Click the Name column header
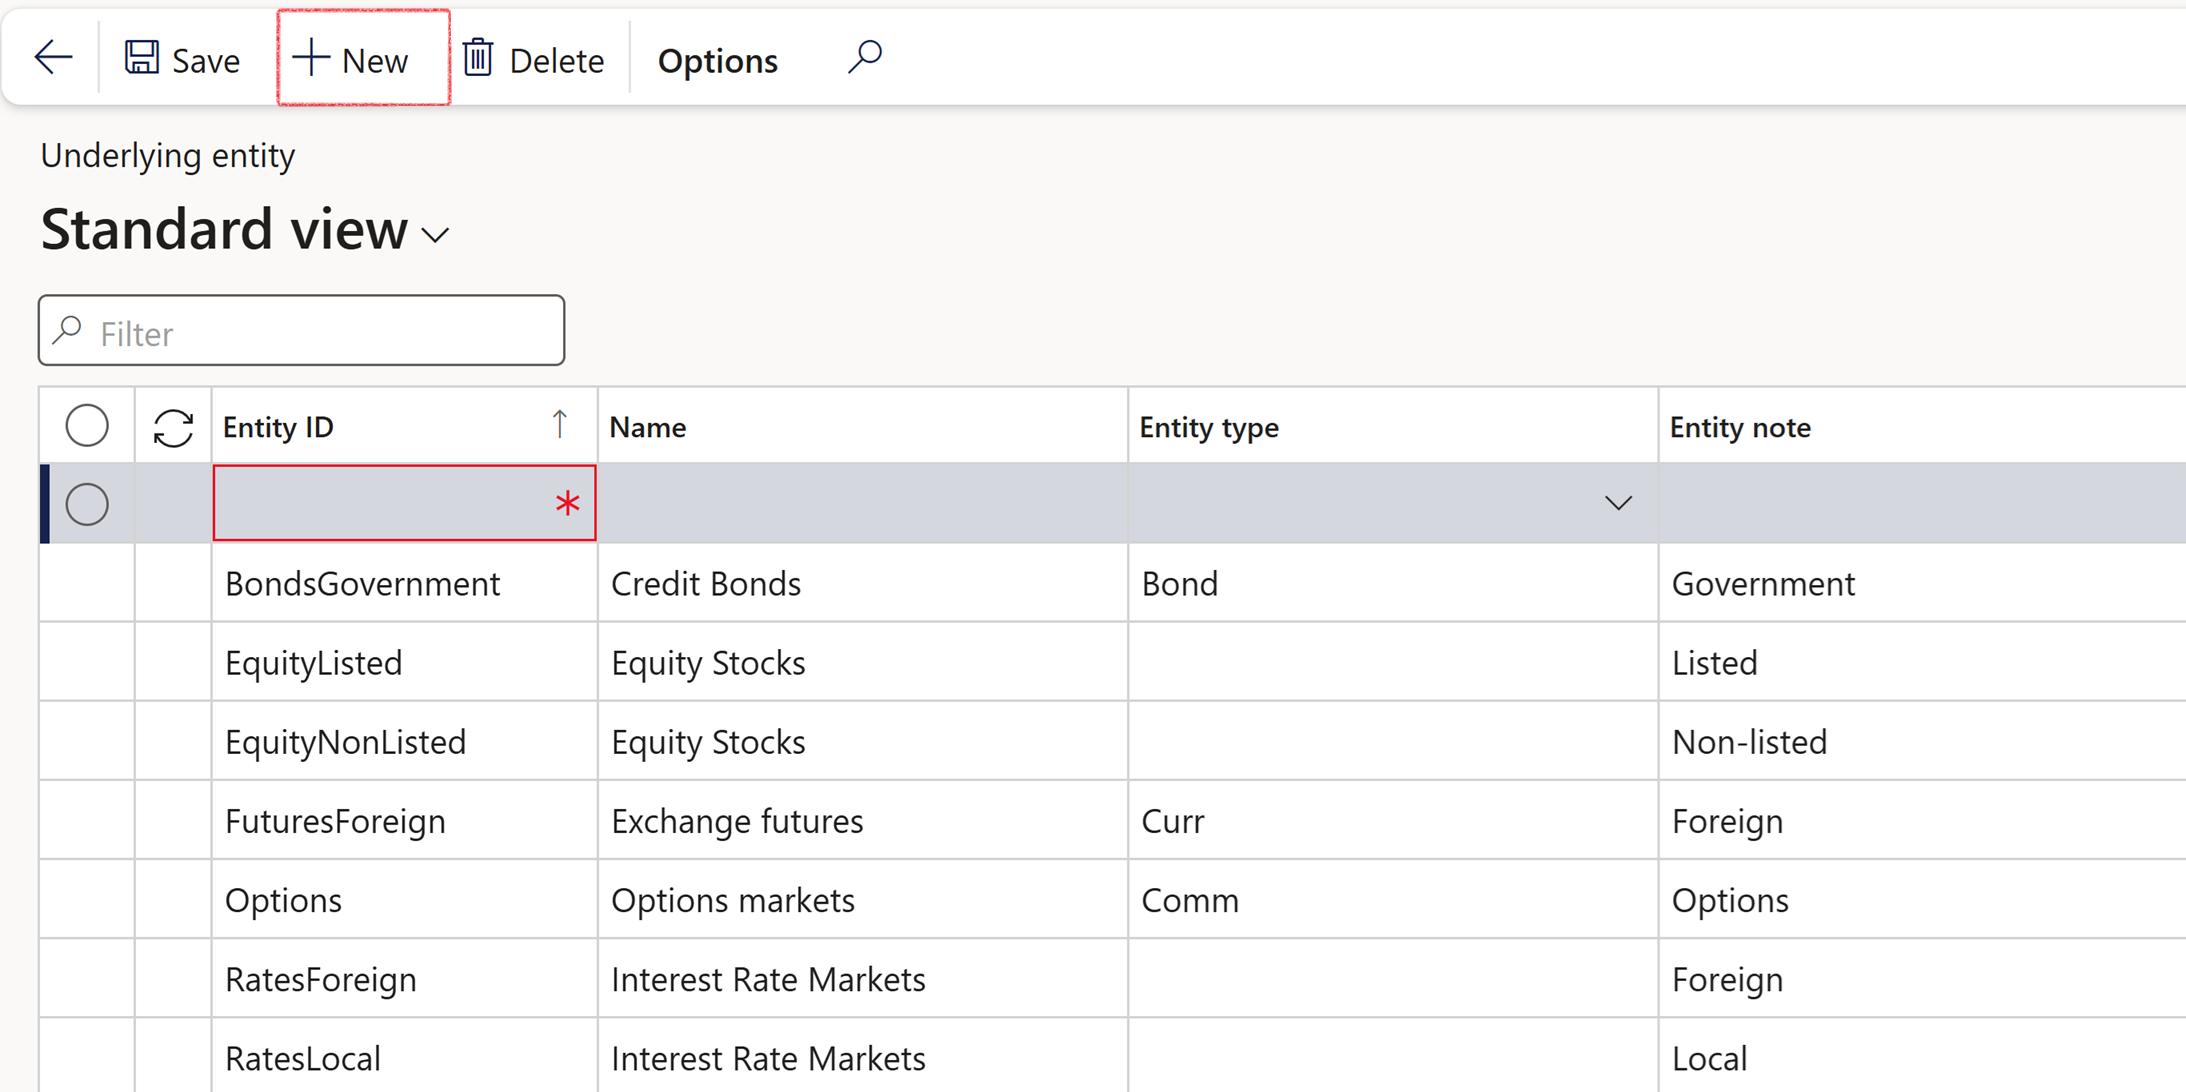 tap(648, 428)
